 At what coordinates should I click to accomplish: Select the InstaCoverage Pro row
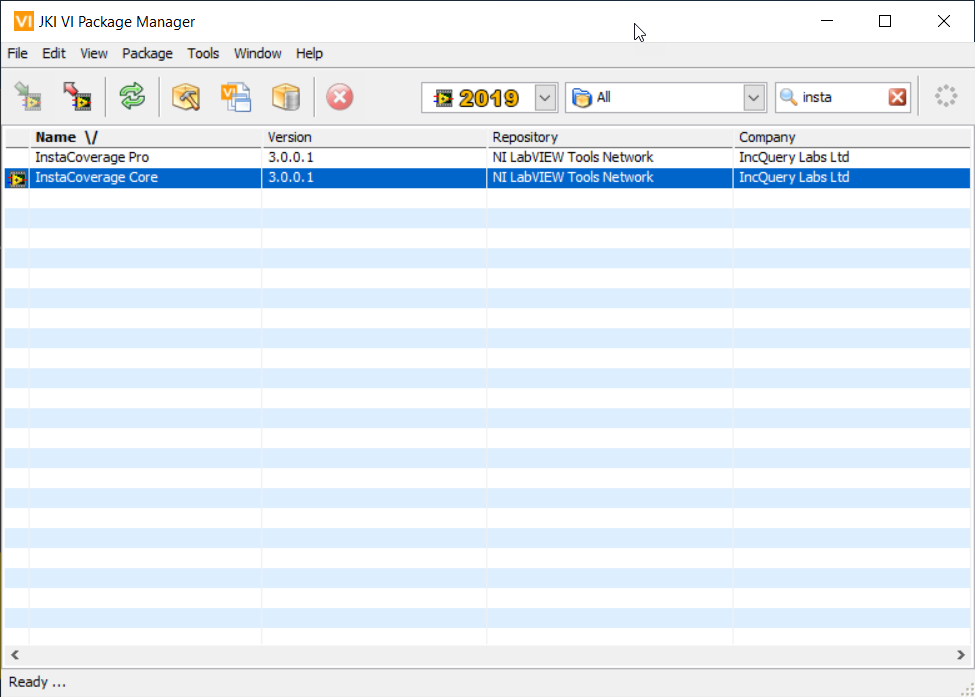tap(488, 157)
